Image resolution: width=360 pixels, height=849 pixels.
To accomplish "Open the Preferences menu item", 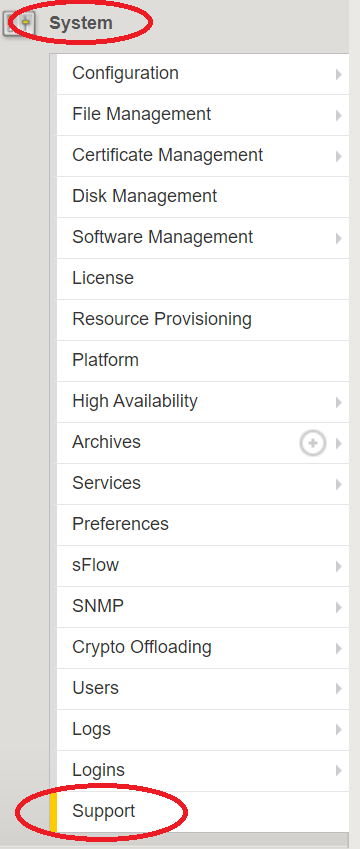I will click(x=203, y=525).
